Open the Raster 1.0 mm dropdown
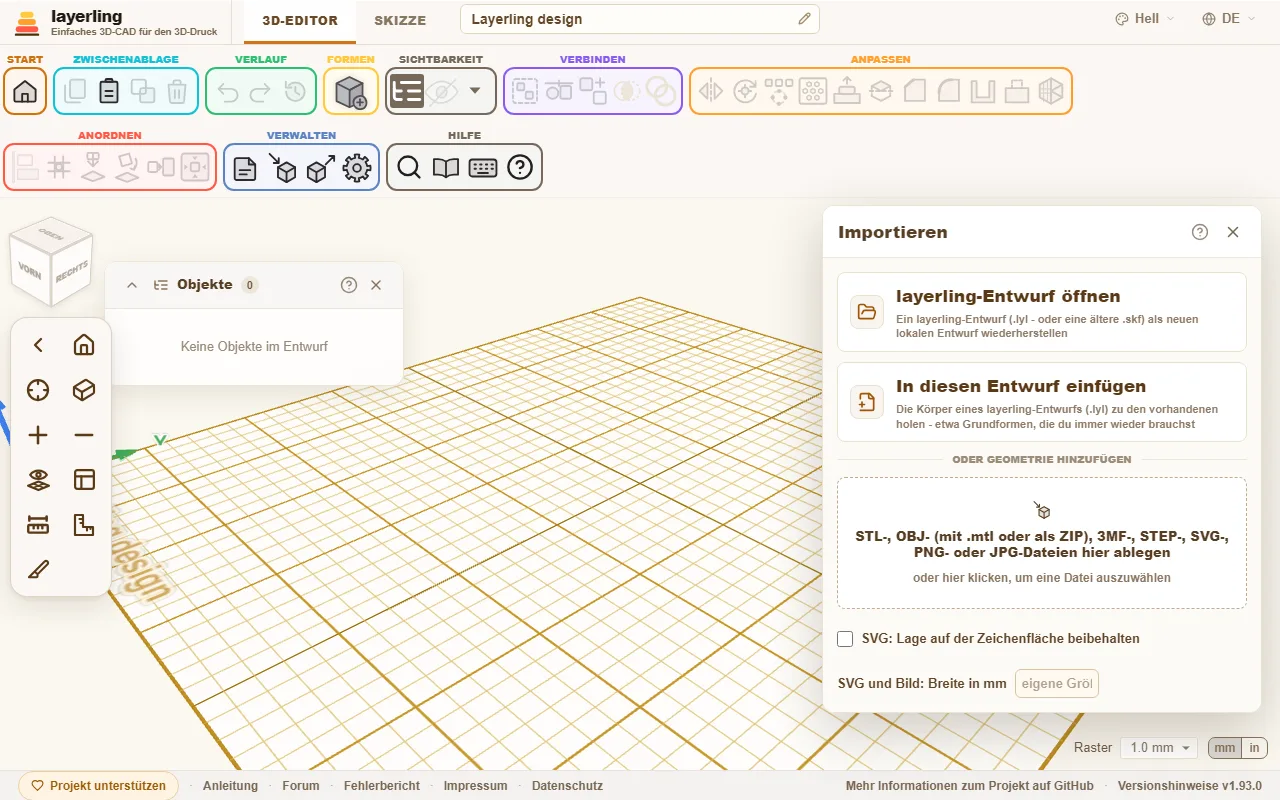The height and width of the screenshot is (800, 1280). [1159, 748]
